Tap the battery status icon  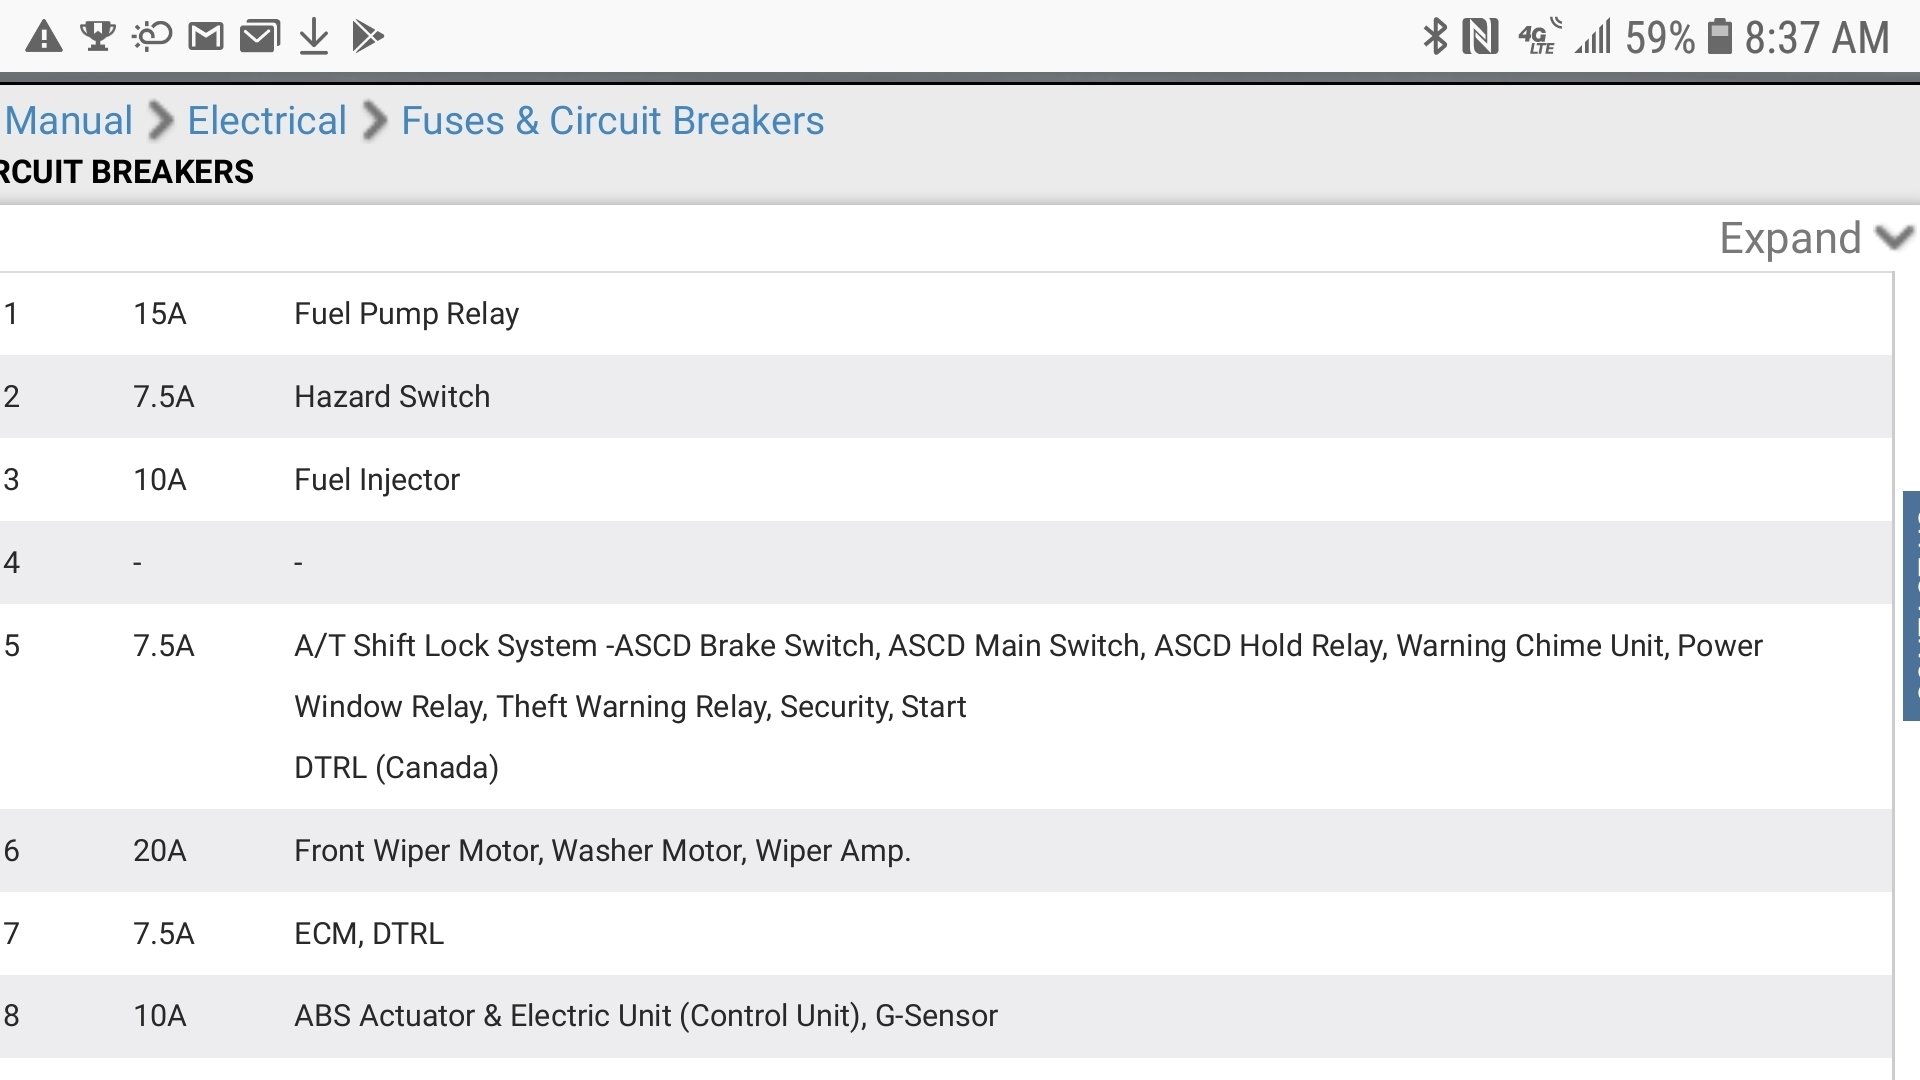(1719, 37)
